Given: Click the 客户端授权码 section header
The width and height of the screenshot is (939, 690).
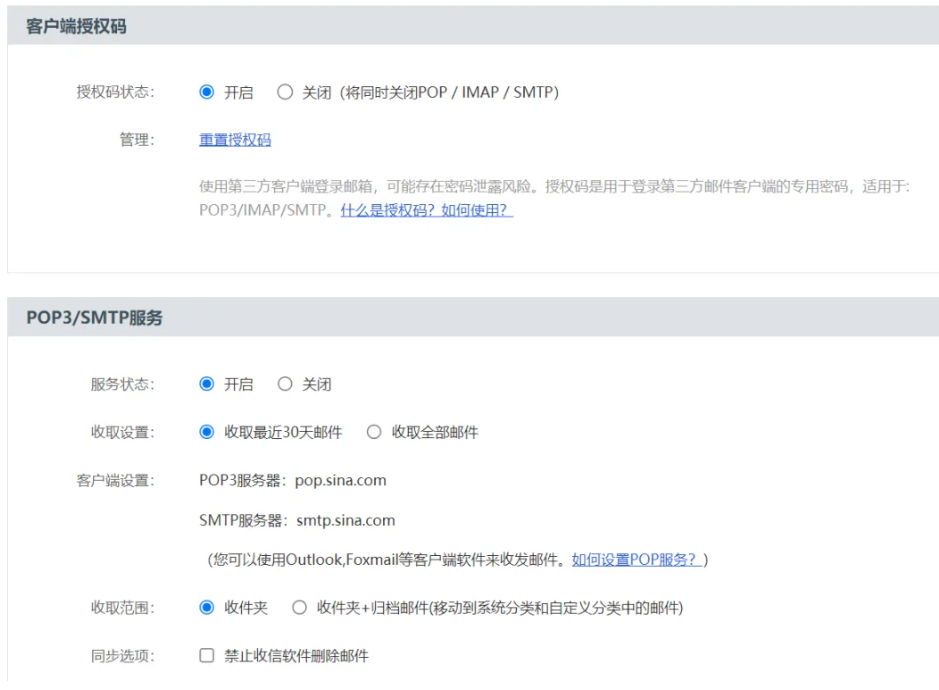Looking at the screenshot, I should [x=76, y=26].
